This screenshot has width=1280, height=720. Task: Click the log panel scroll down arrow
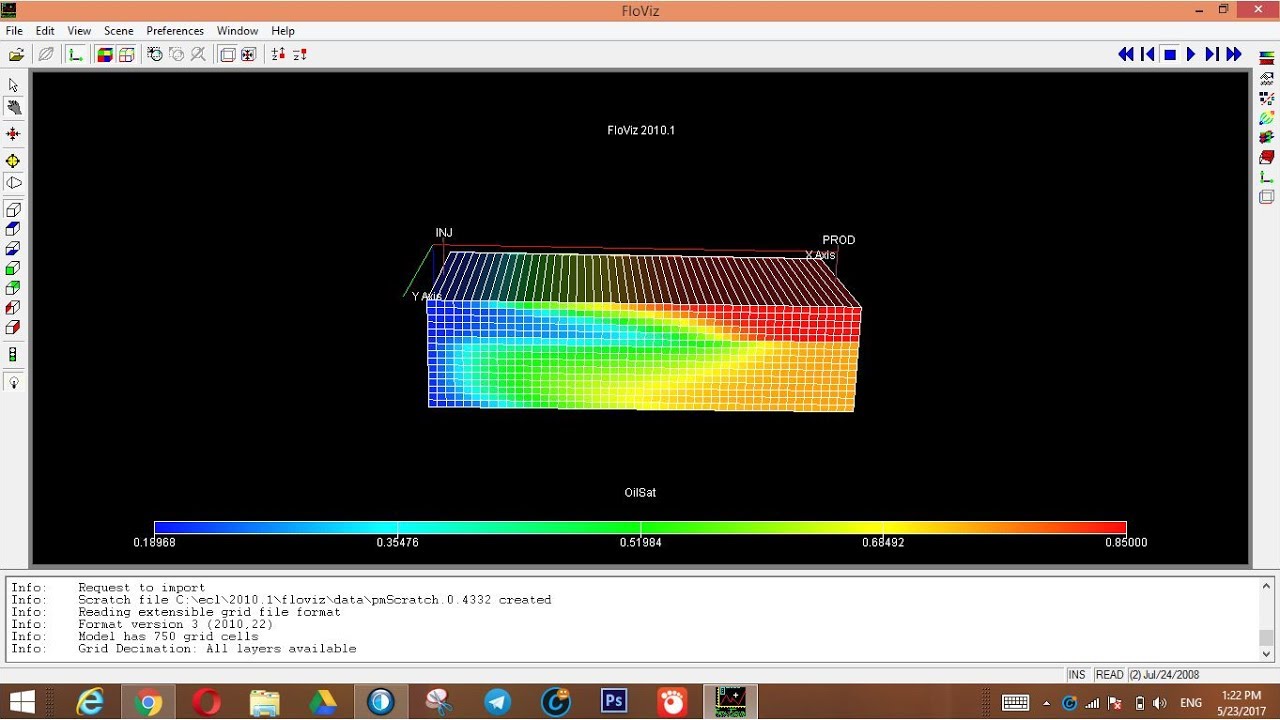(1266, 654)
